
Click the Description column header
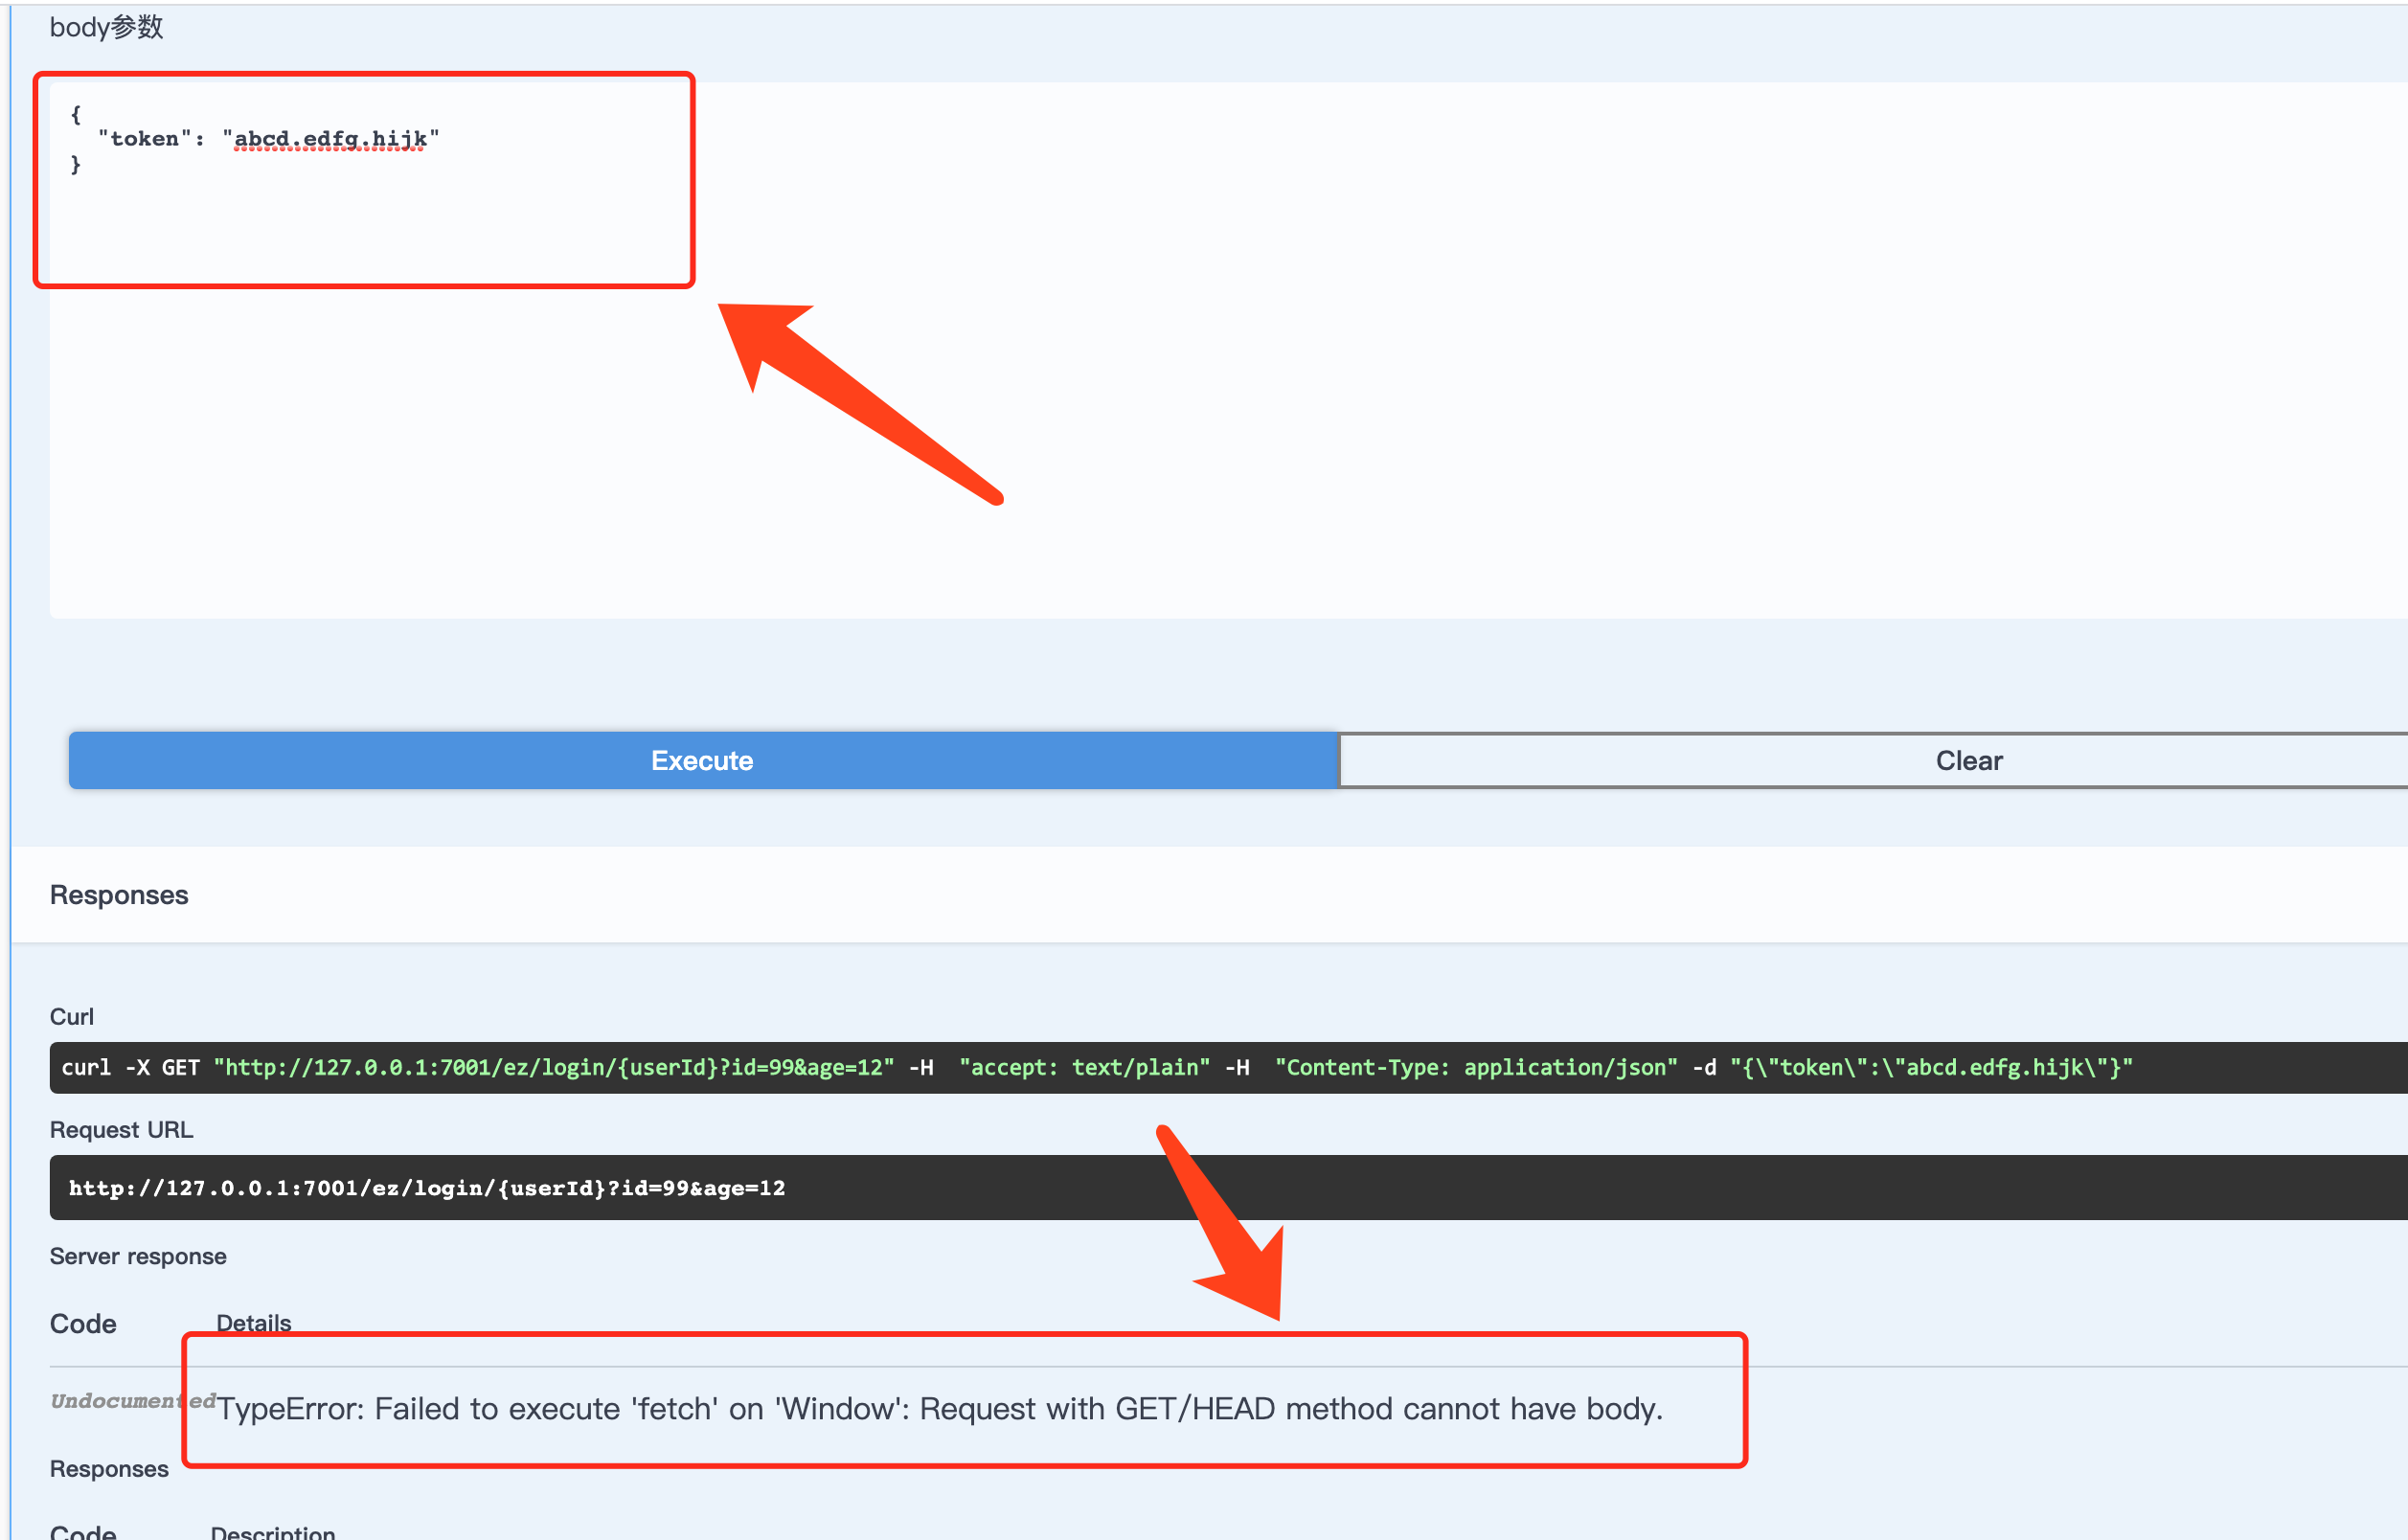click(273, 1532)
